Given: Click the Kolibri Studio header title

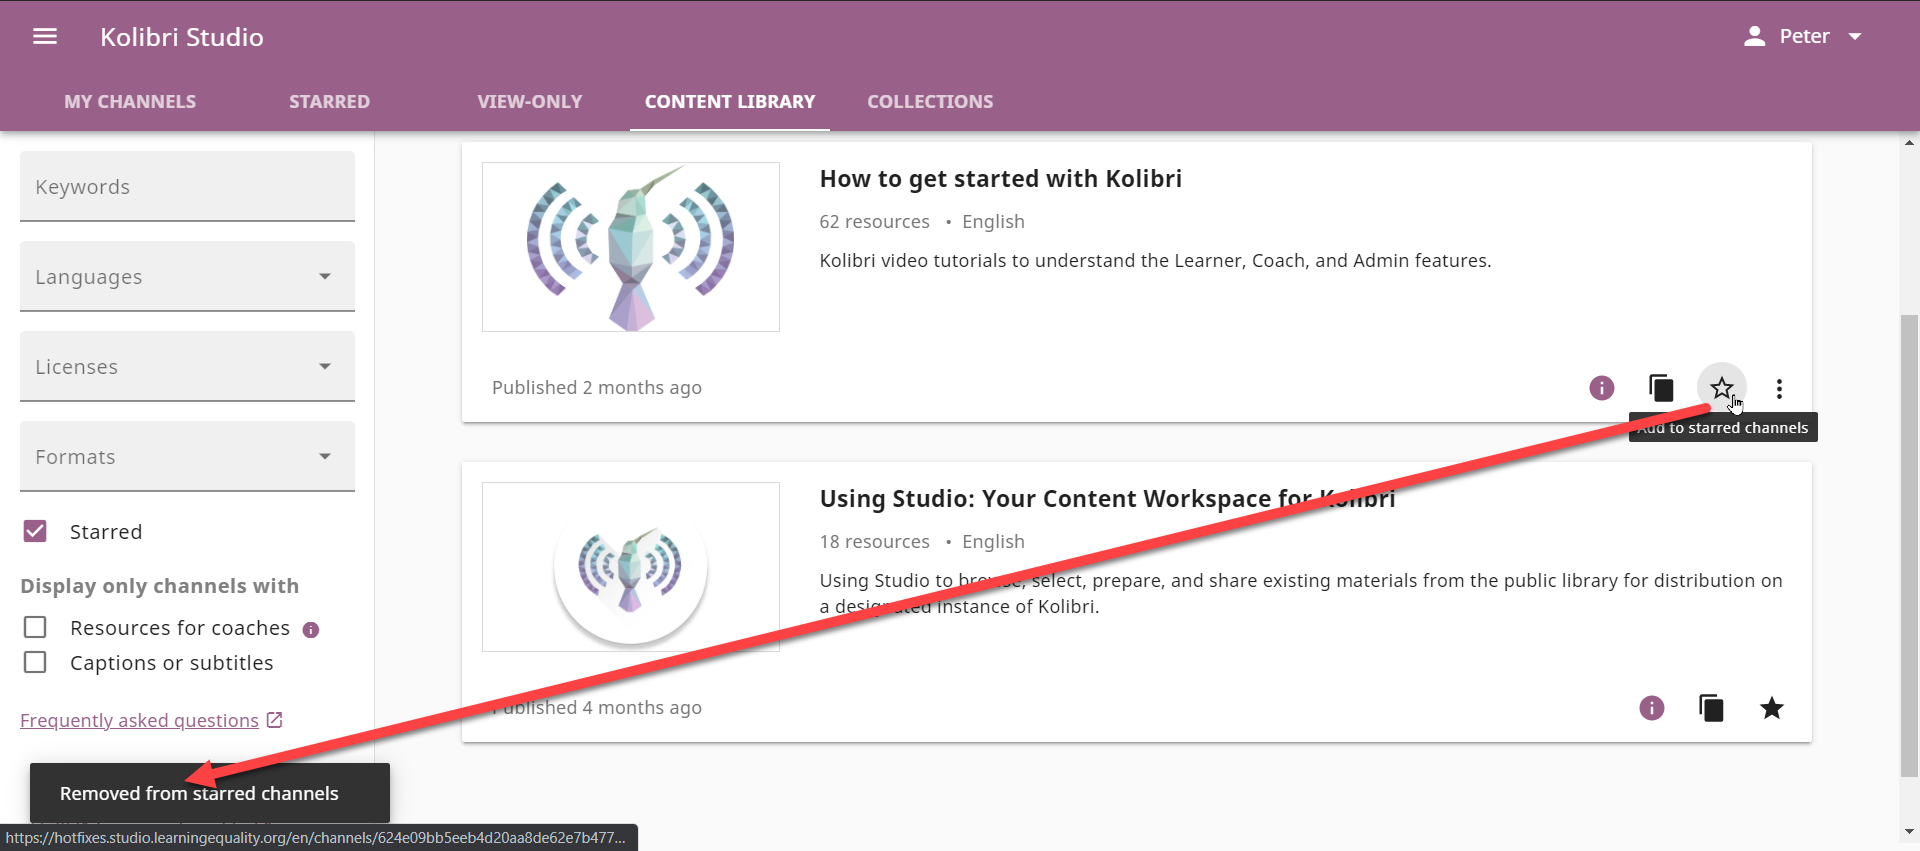Looking at the screenshot, I should pyautogui.click(x=182, y=37).
